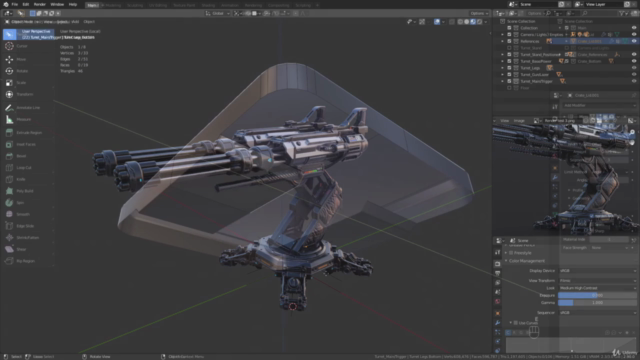Enable the Use Curves checkbox

click(x=516, y=323)
